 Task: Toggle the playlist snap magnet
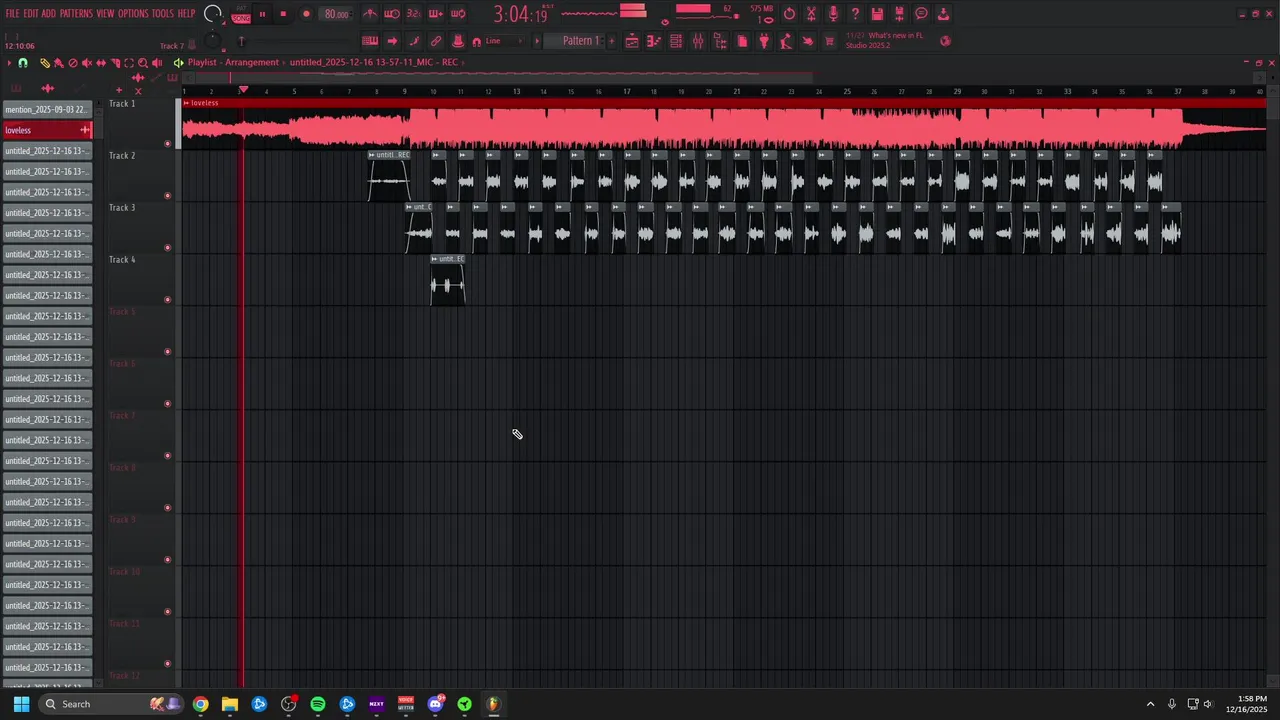23,63
